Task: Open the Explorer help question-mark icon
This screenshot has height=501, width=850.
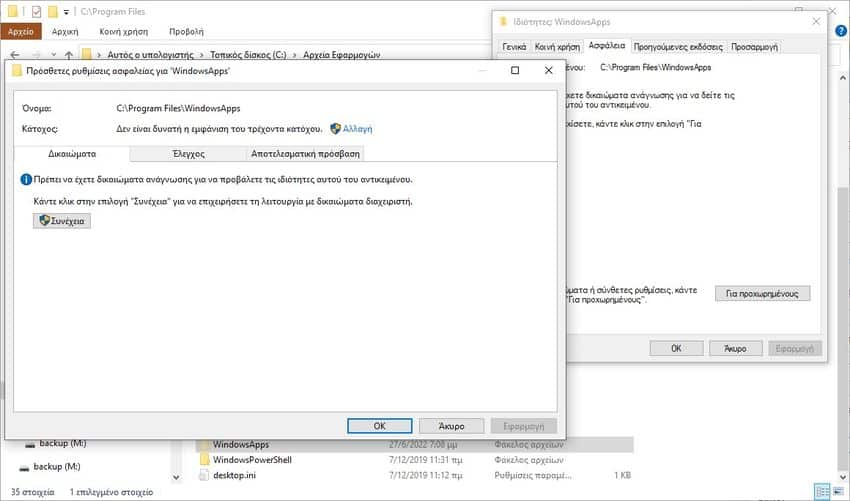Action: (x=841, y=31)
